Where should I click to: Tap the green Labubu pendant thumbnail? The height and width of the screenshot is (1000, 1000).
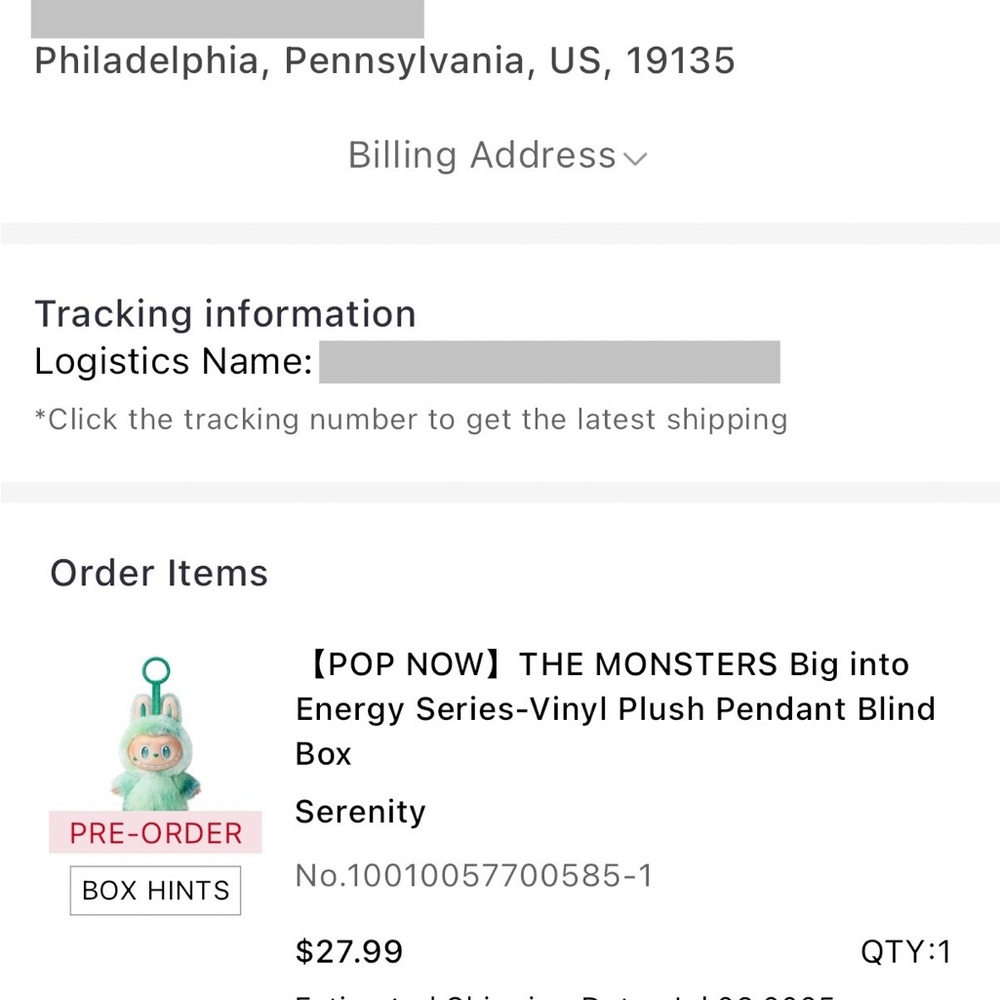155,745
